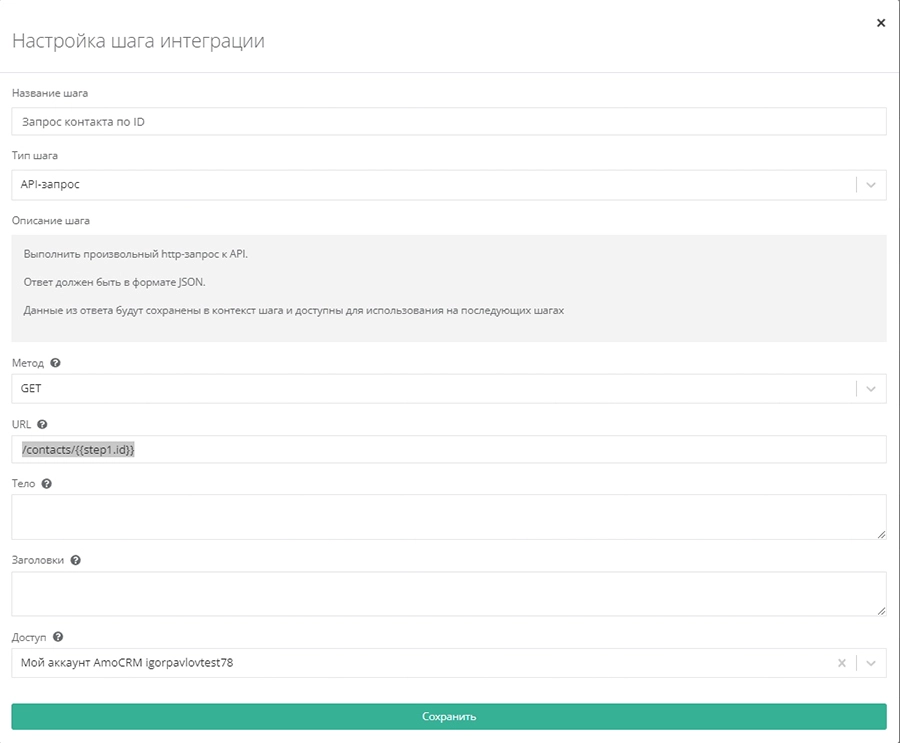Image resolution: width=900 pixels, height=743 pixels.
Task: Open the step type field showing API-запрос
Action: [x=430, y=185]
